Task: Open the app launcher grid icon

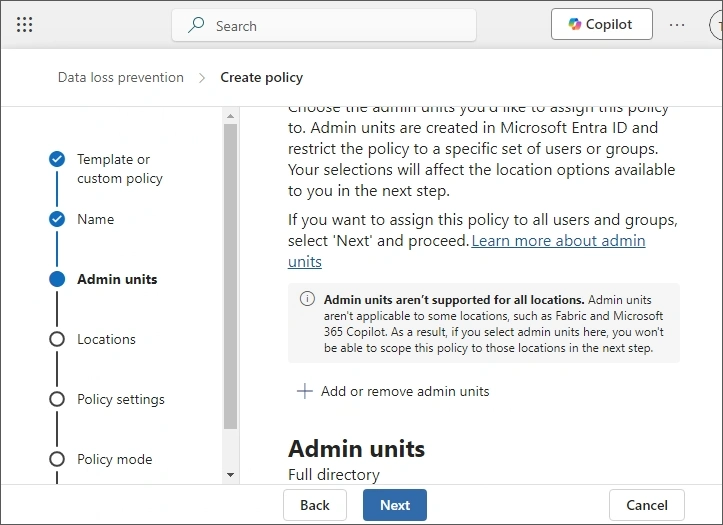Action: coord(24,24)
